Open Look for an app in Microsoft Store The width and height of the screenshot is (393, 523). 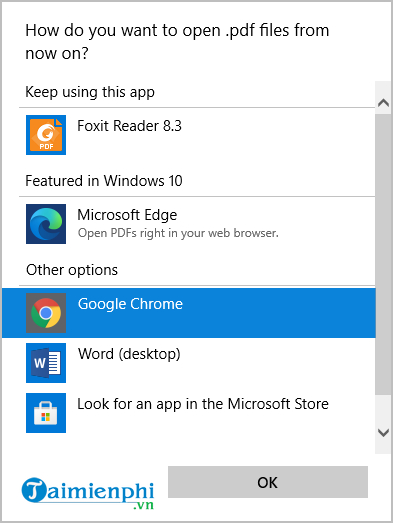[x=188, y=413]
